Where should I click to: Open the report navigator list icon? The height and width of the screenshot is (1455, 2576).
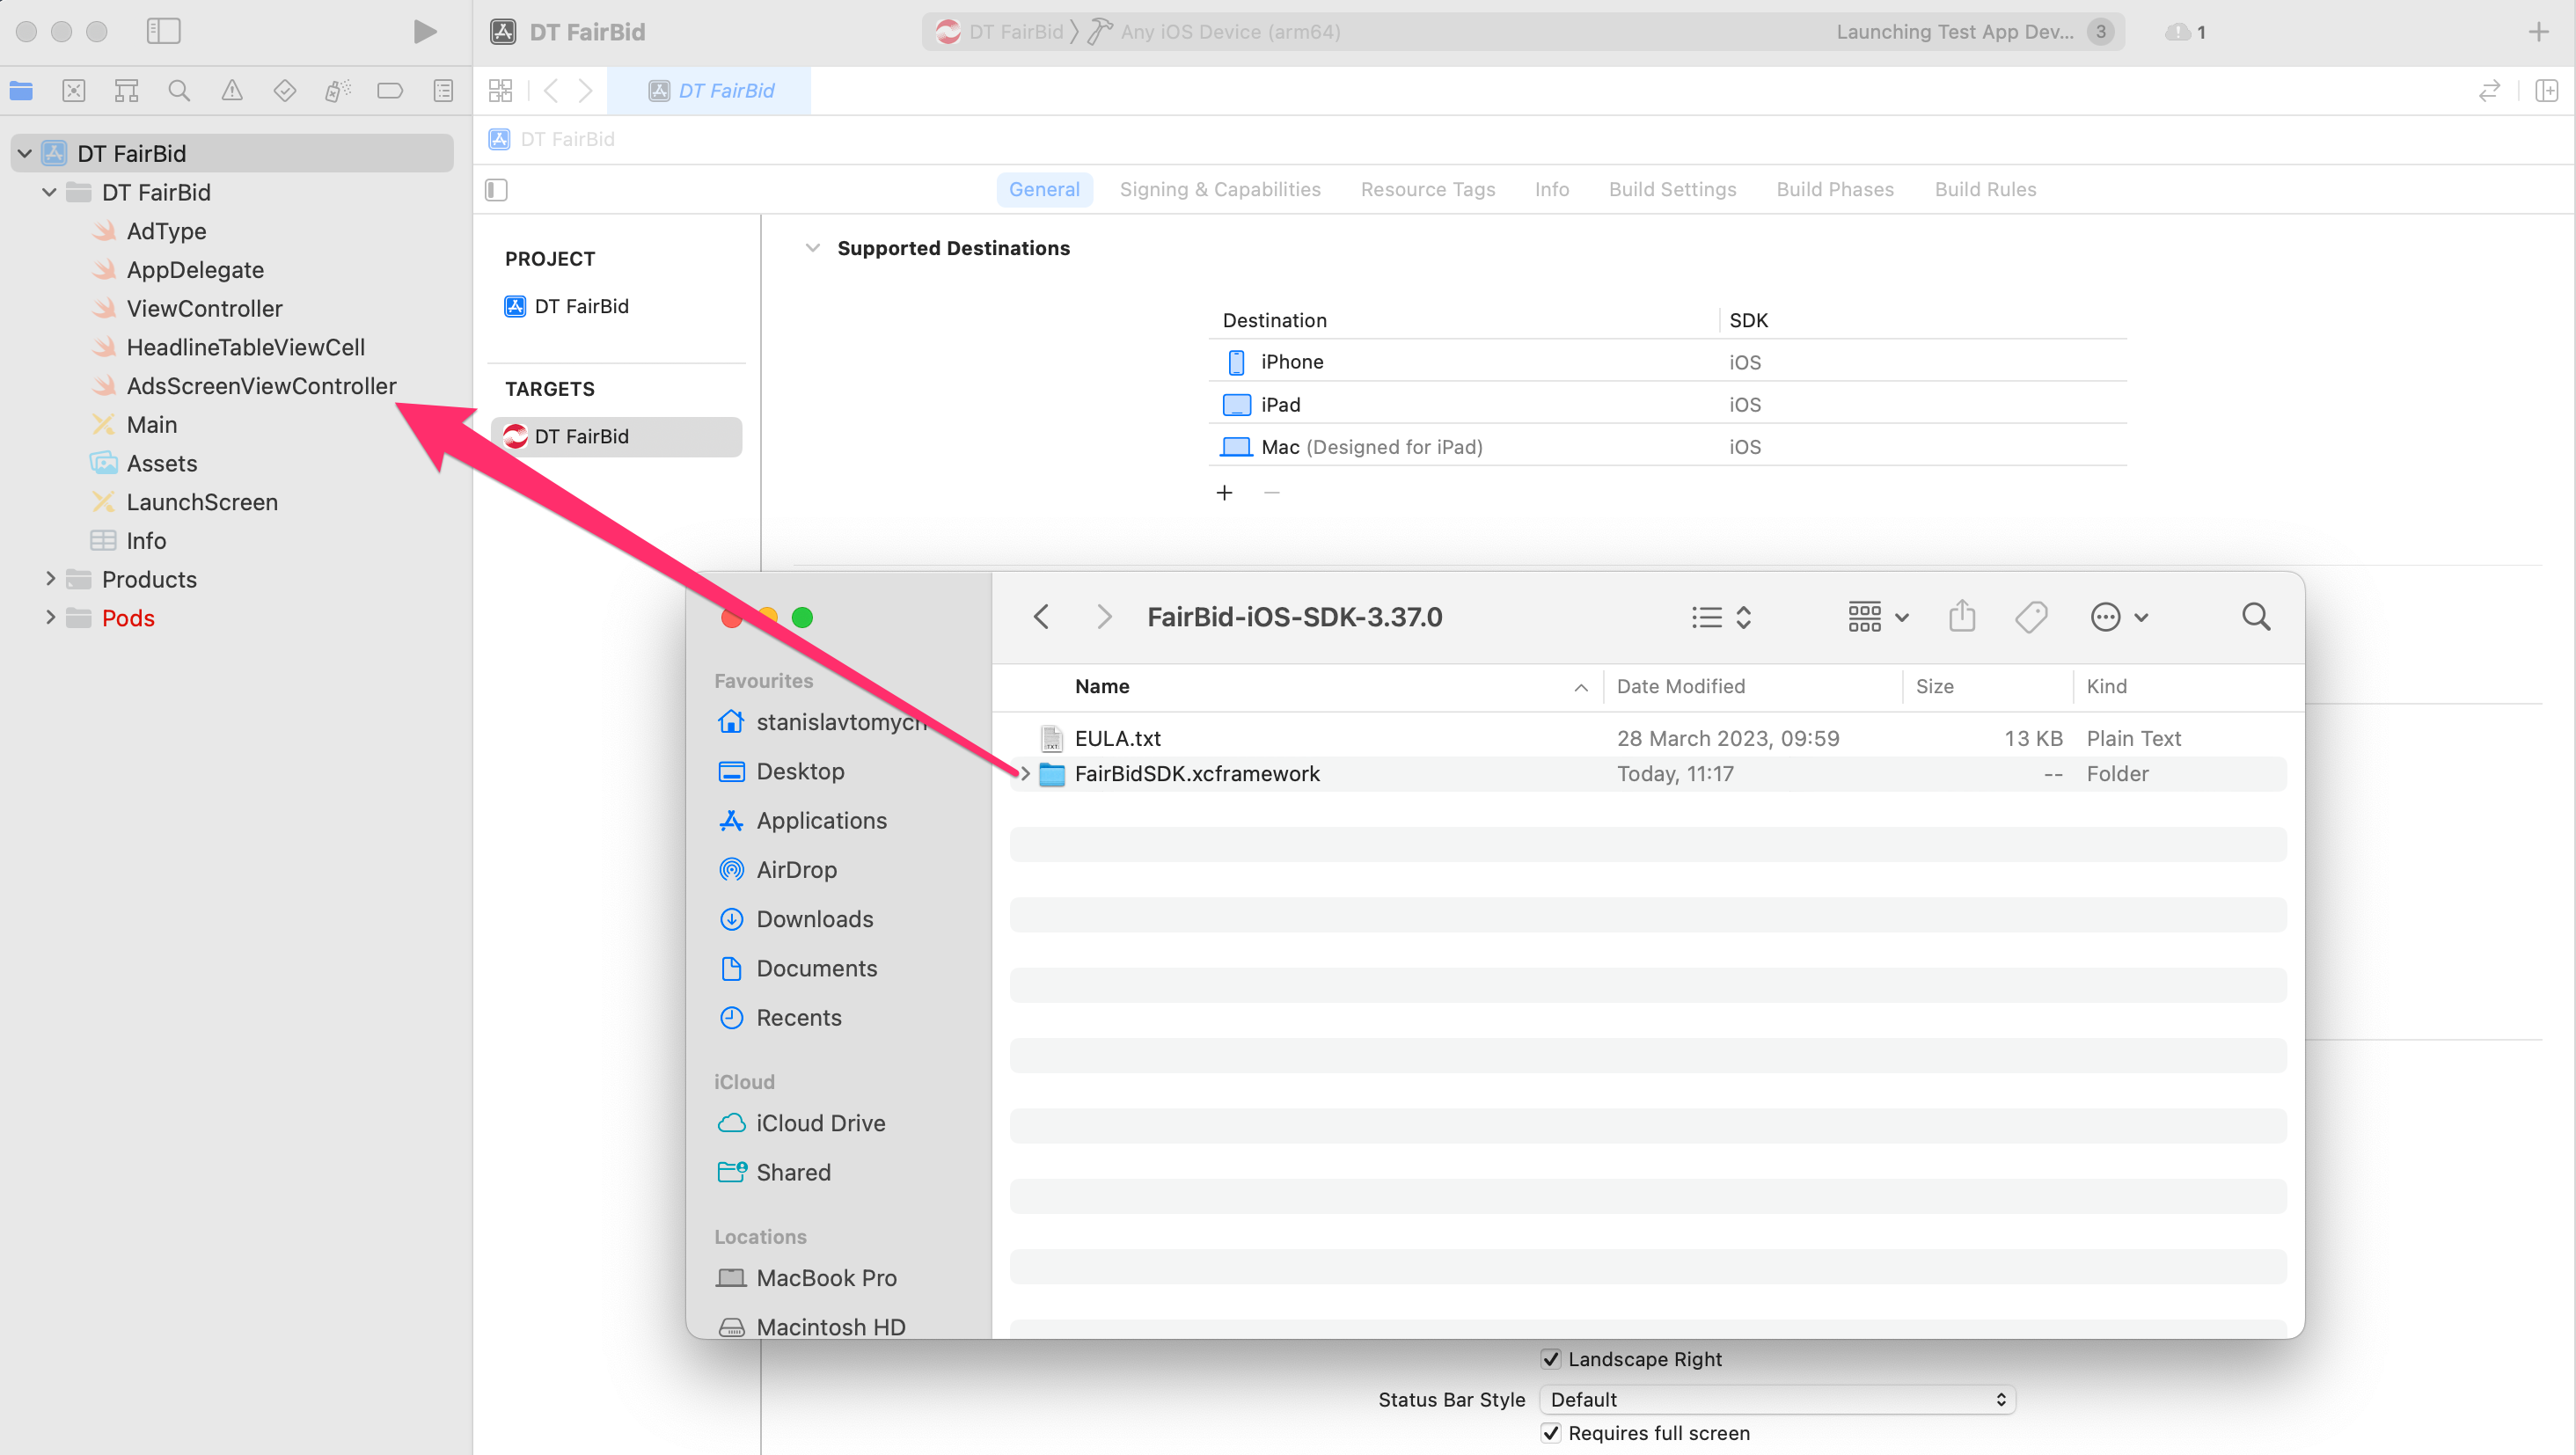(x=443, y=90)
